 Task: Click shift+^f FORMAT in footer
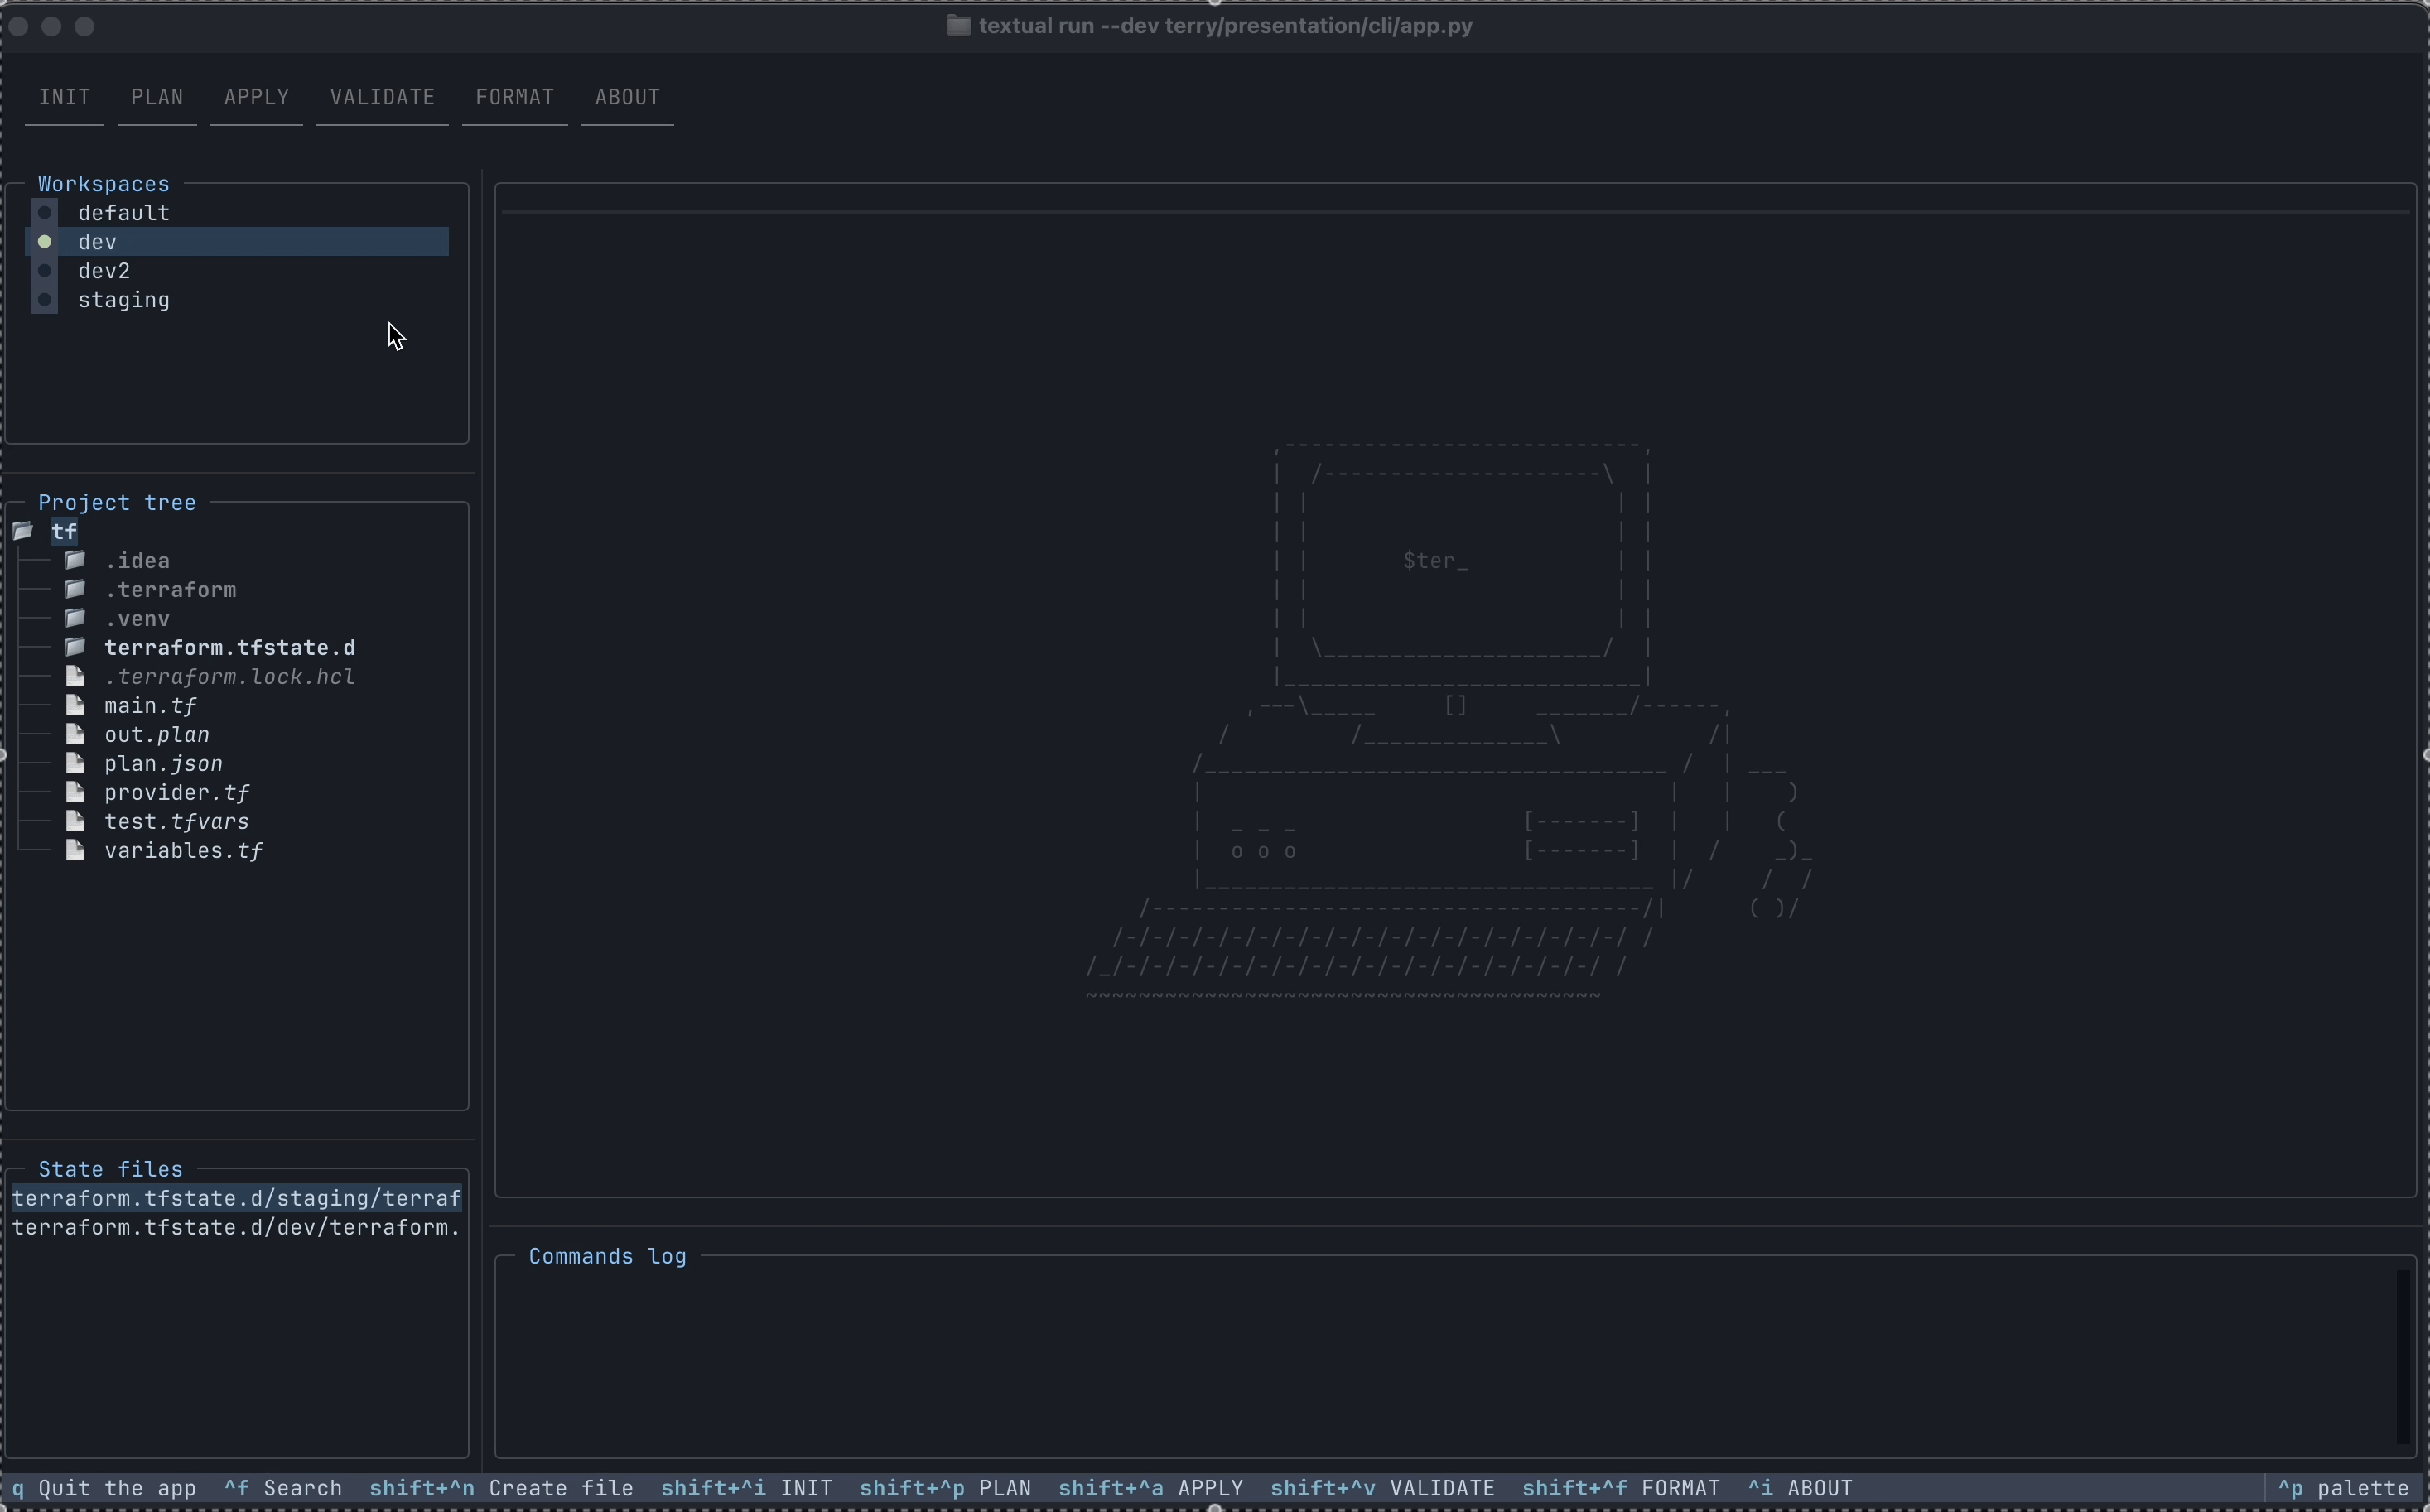click(1621, 1488)
